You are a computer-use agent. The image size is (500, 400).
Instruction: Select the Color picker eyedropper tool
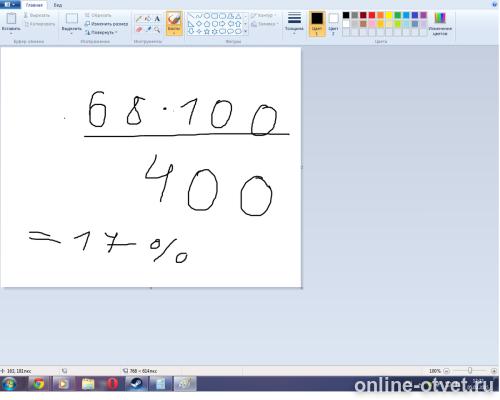148,30
